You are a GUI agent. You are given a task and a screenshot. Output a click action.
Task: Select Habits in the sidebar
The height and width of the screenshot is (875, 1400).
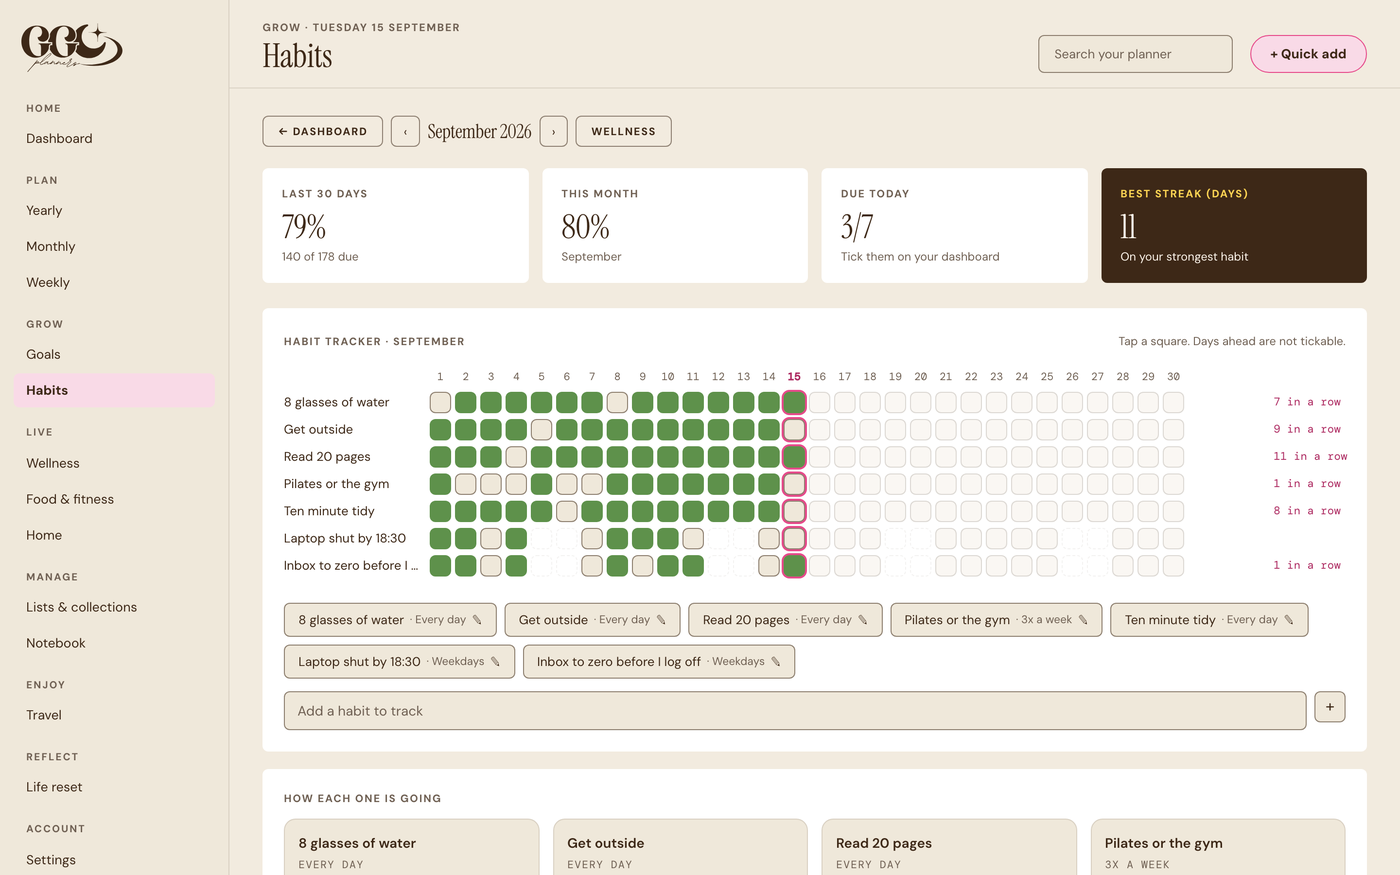(114, 391)
